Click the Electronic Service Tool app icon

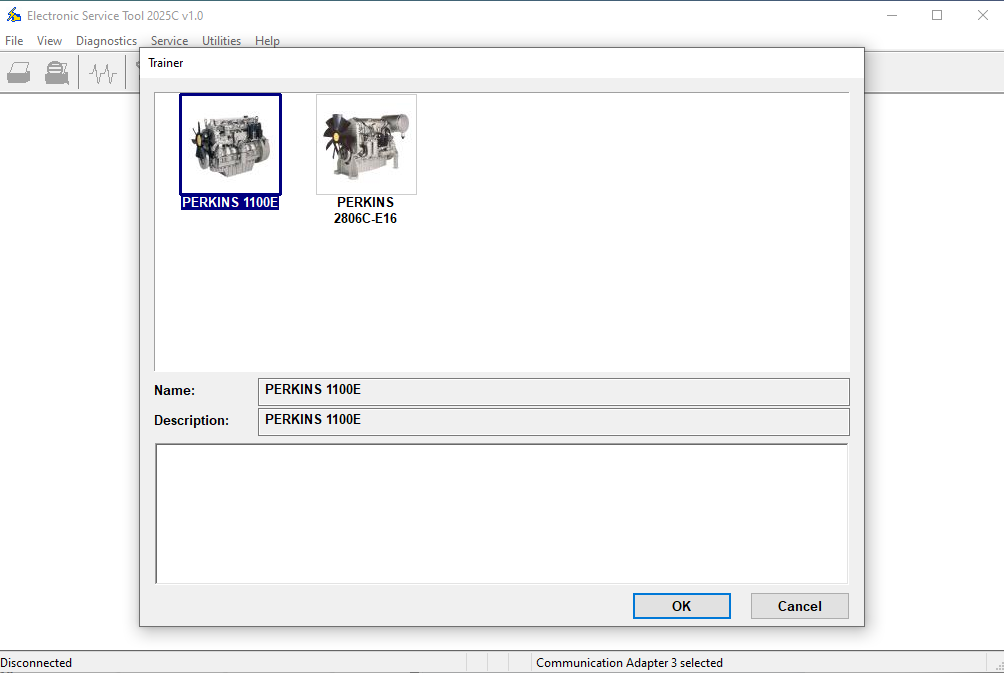[x=14, y=15]
